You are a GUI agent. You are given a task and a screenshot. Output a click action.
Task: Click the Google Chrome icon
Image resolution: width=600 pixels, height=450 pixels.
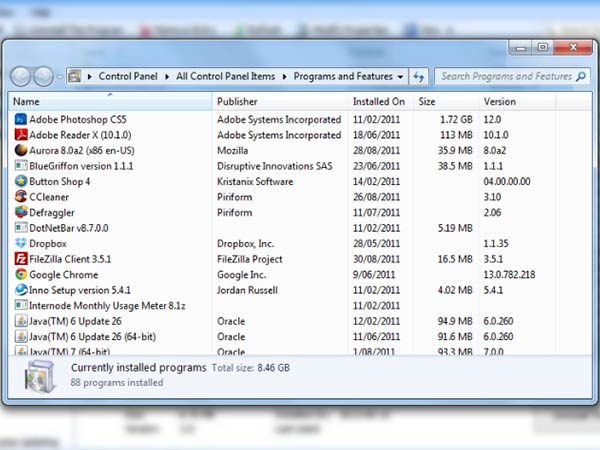(x=21, y=274)
